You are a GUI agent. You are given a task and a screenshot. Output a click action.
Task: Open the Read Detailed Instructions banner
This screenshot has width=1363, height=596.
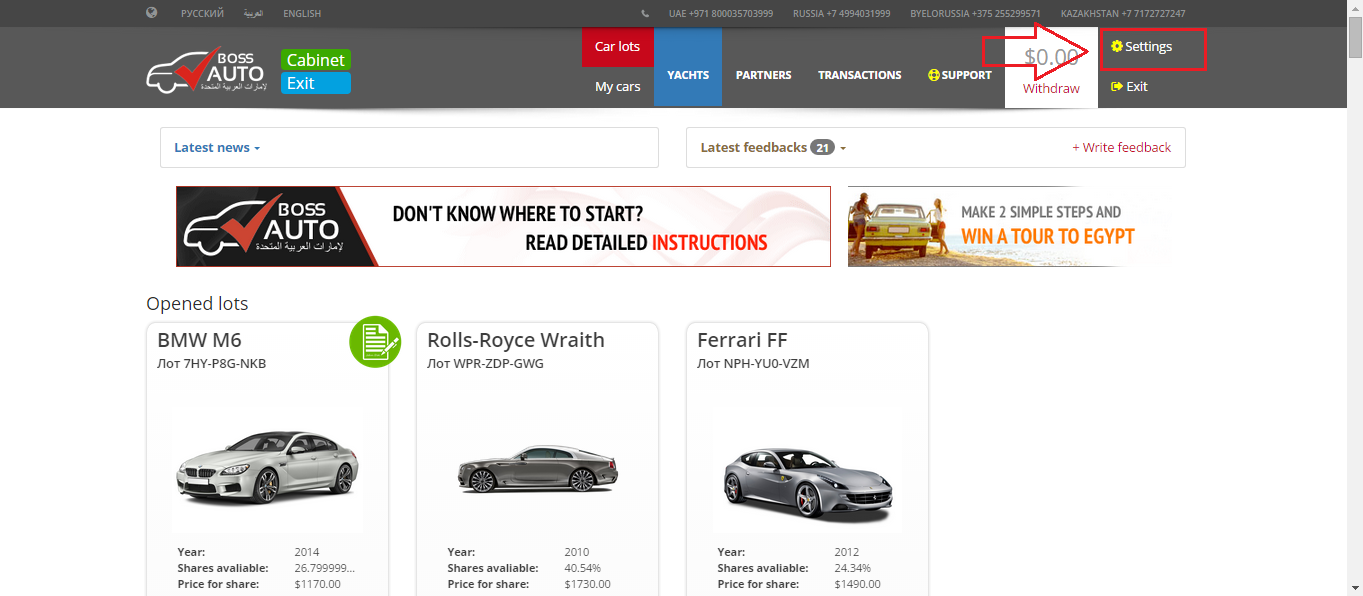click(x=503, y=226)
